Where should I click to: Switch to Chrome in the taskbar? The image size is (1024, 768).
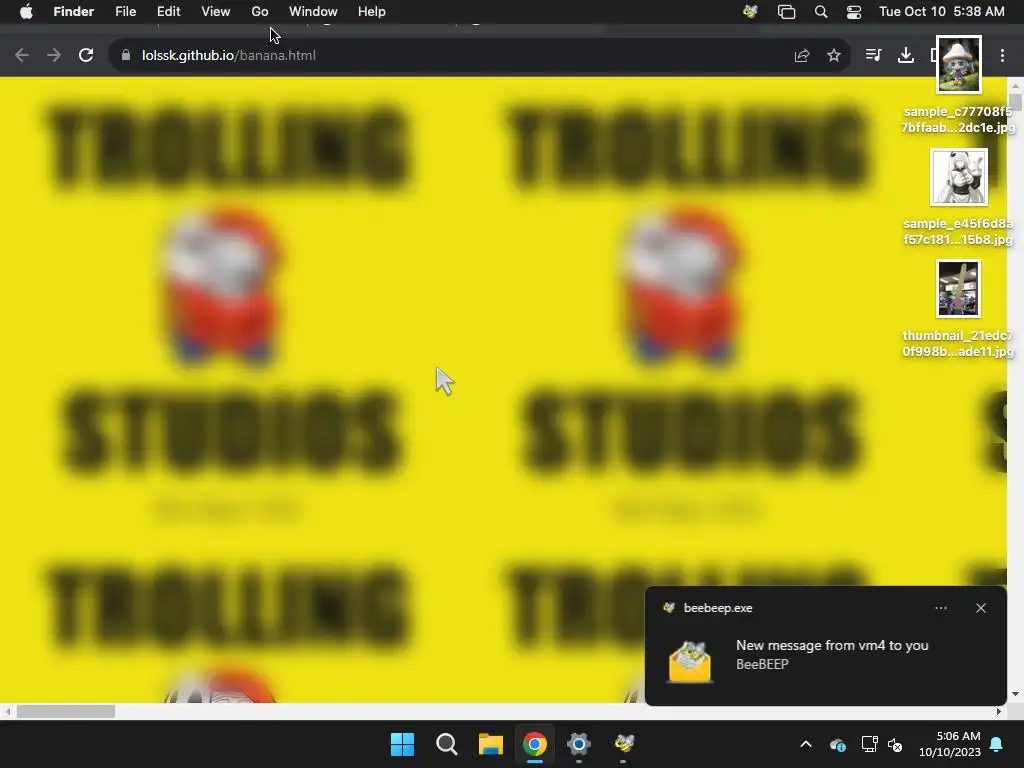coord(535,744)
